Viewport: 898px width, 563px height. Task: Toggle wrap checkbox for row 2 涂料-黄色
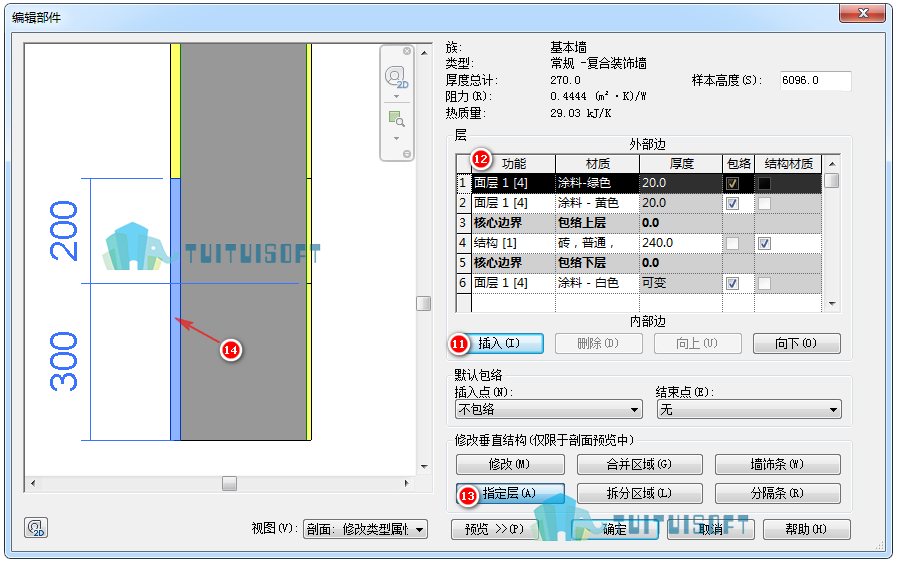click(732, 203)
